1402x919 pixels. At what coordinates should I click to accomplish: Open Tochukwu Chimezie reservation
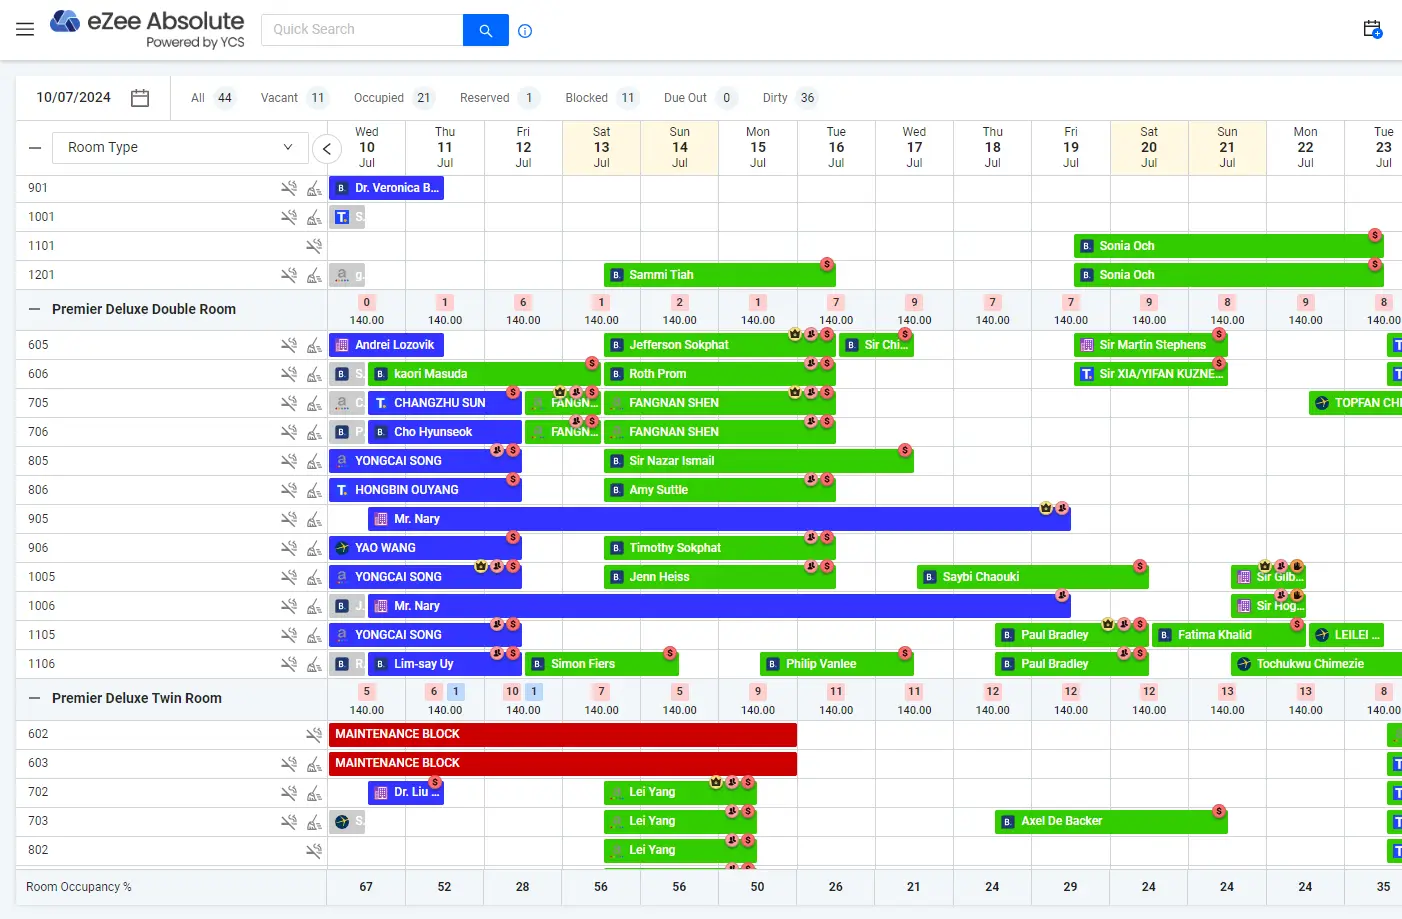tap(1316, 664)
